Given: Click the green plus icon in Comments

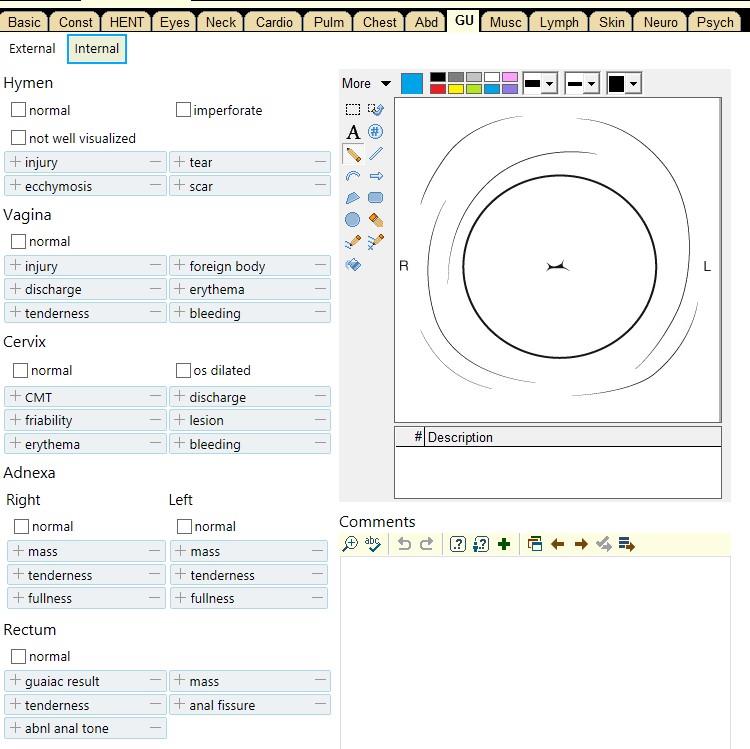Looking at the screenshot, I should [x=504, y=544].
